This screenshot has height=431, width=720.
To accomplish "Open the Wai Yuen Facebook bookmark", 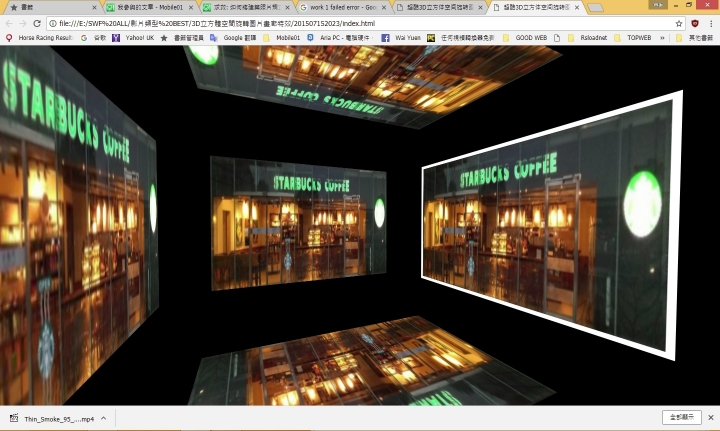I will coord(401,38).
